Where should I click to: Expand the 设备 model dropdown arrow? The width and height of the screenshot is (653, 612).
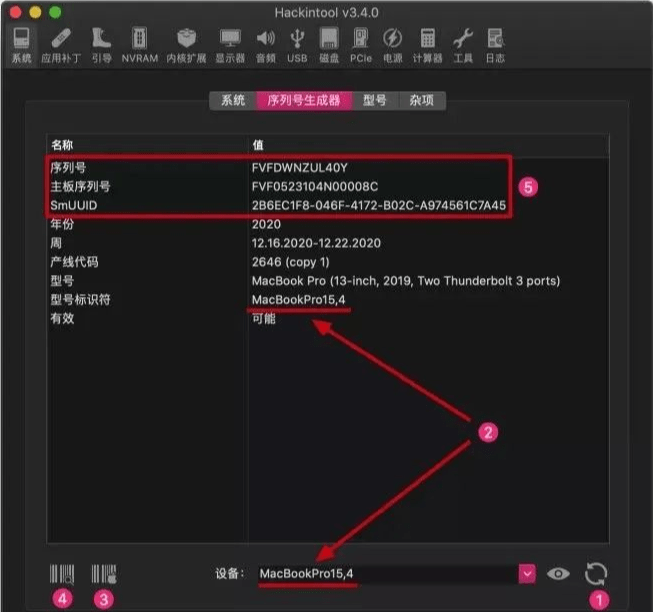[x=527, y=574]
